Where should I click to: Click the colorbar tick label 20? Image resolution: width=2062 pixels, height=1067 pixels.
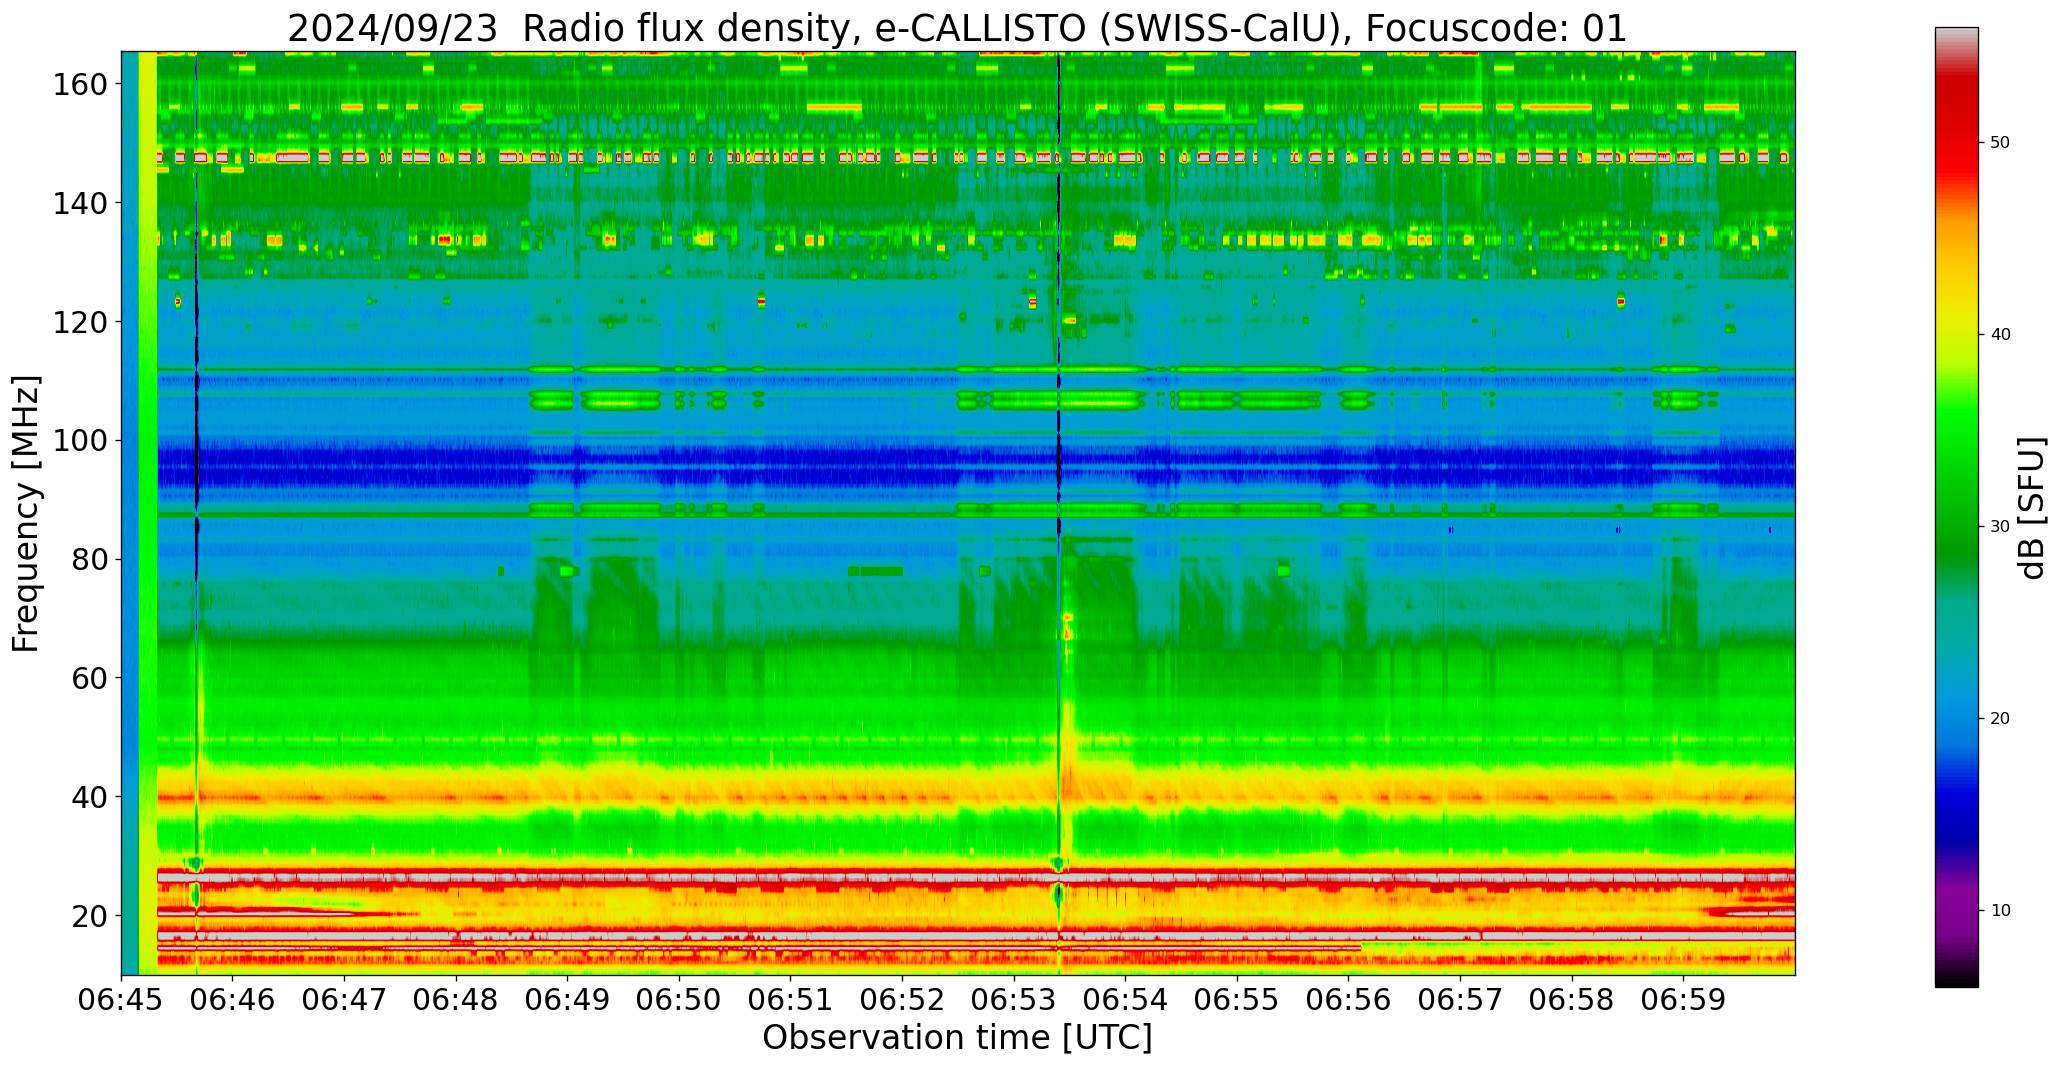[2000, 718]
